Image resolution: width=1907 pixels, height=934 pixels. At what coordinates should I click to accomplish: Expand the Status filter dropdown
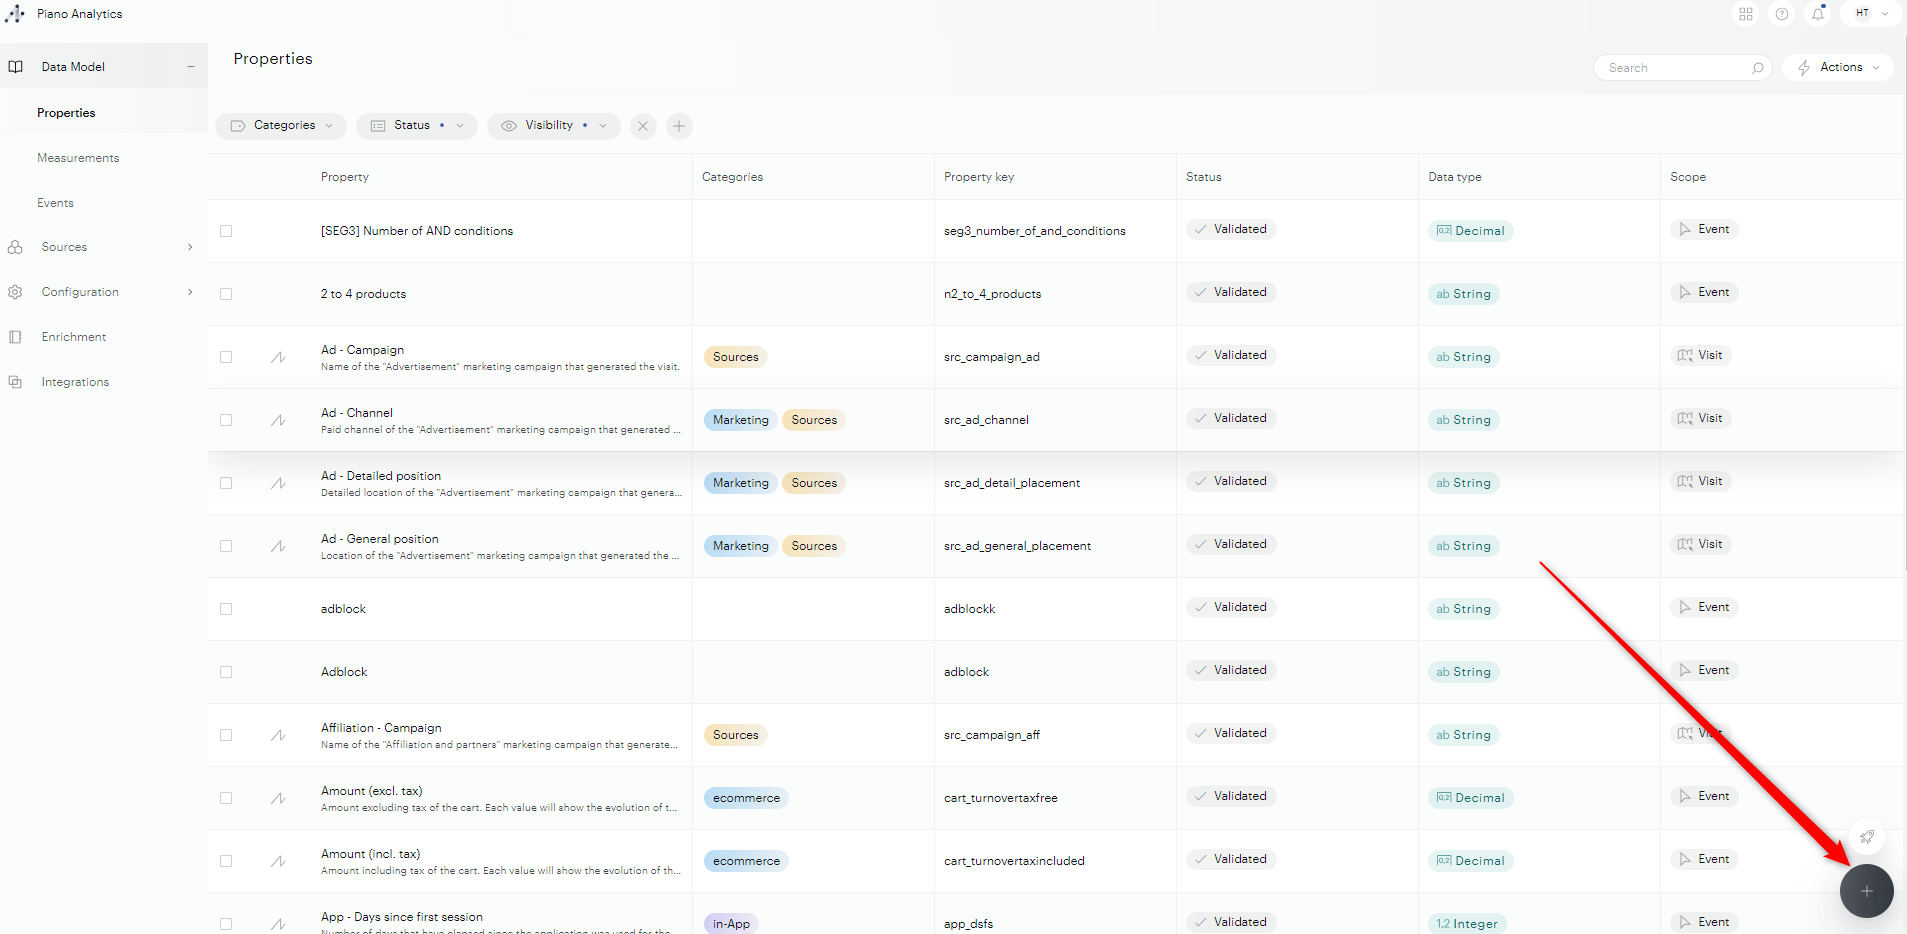[x=417, y=126]
